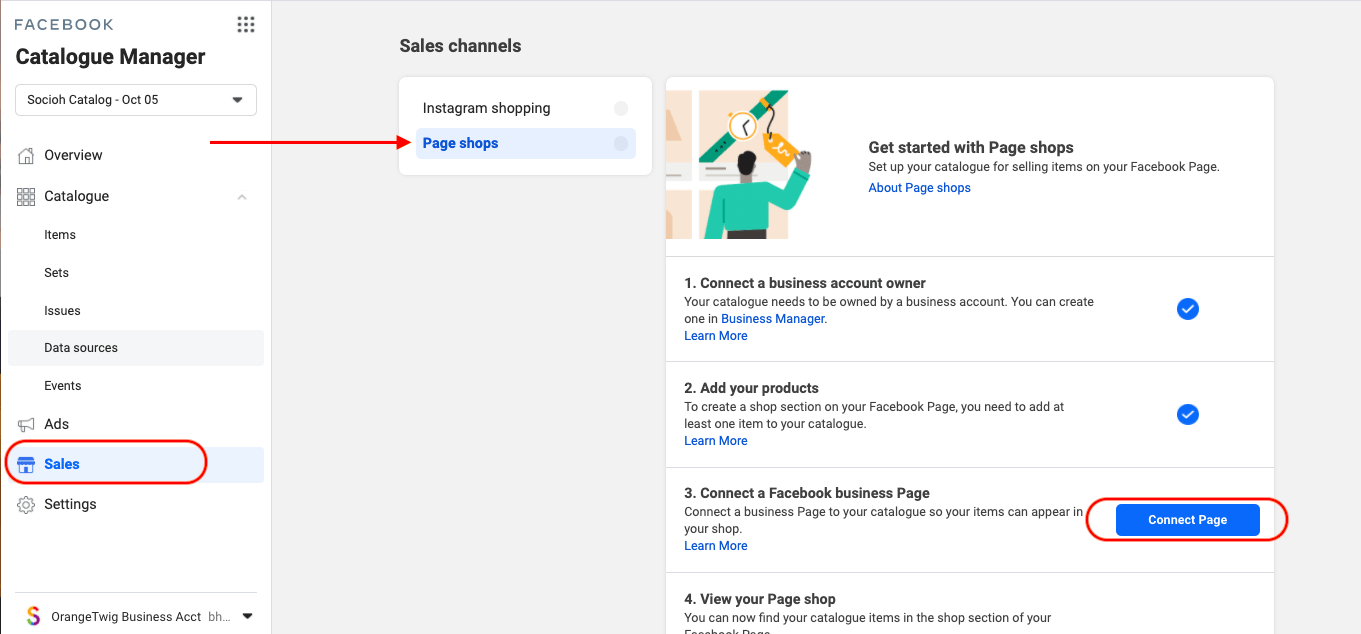The height and width of the screenshot is (634, 1361).
Task: Open the nine-dot apps grid icon
Action: pyautogui.click(x=245, y=25)
